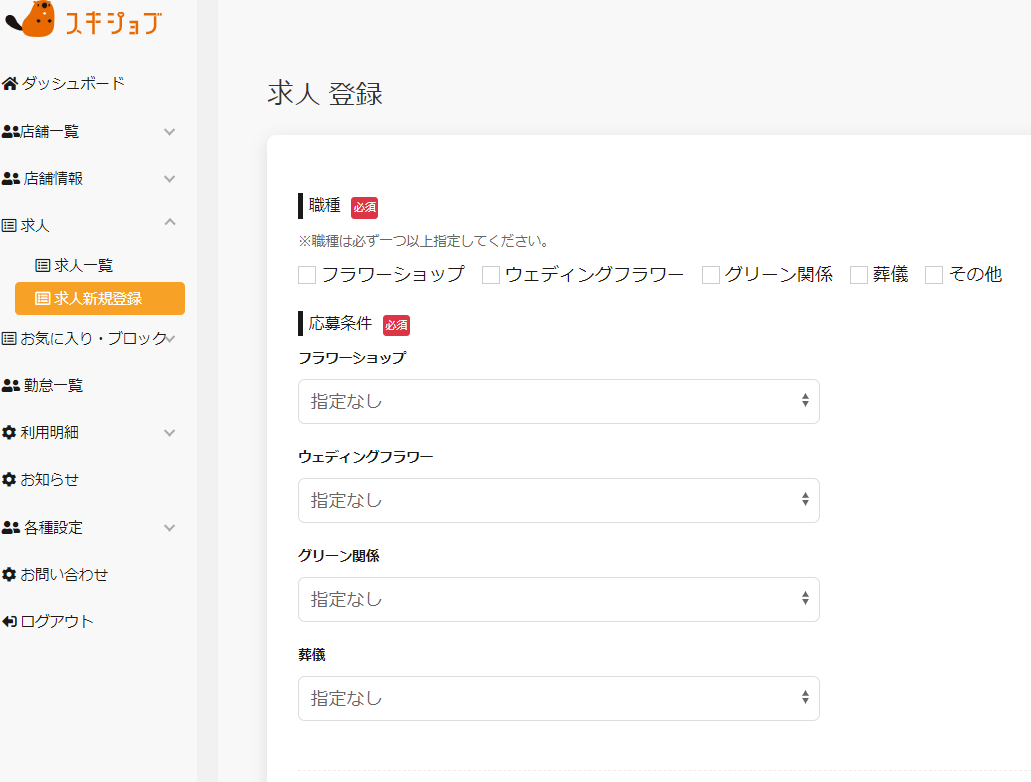Viewport: 1031px width, 782px height.
Task: Click the 利用明細 gear icon
Action: [x=9, y=433]
